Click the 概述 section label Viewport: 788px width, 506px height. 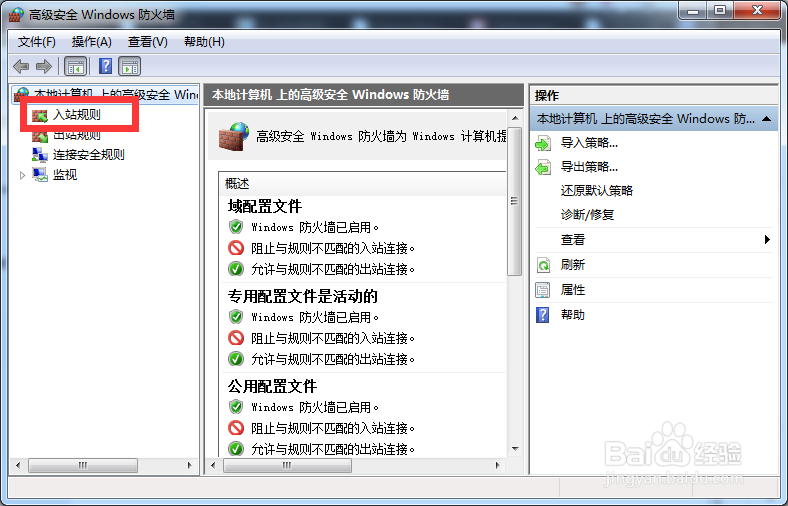pos(237,183)
